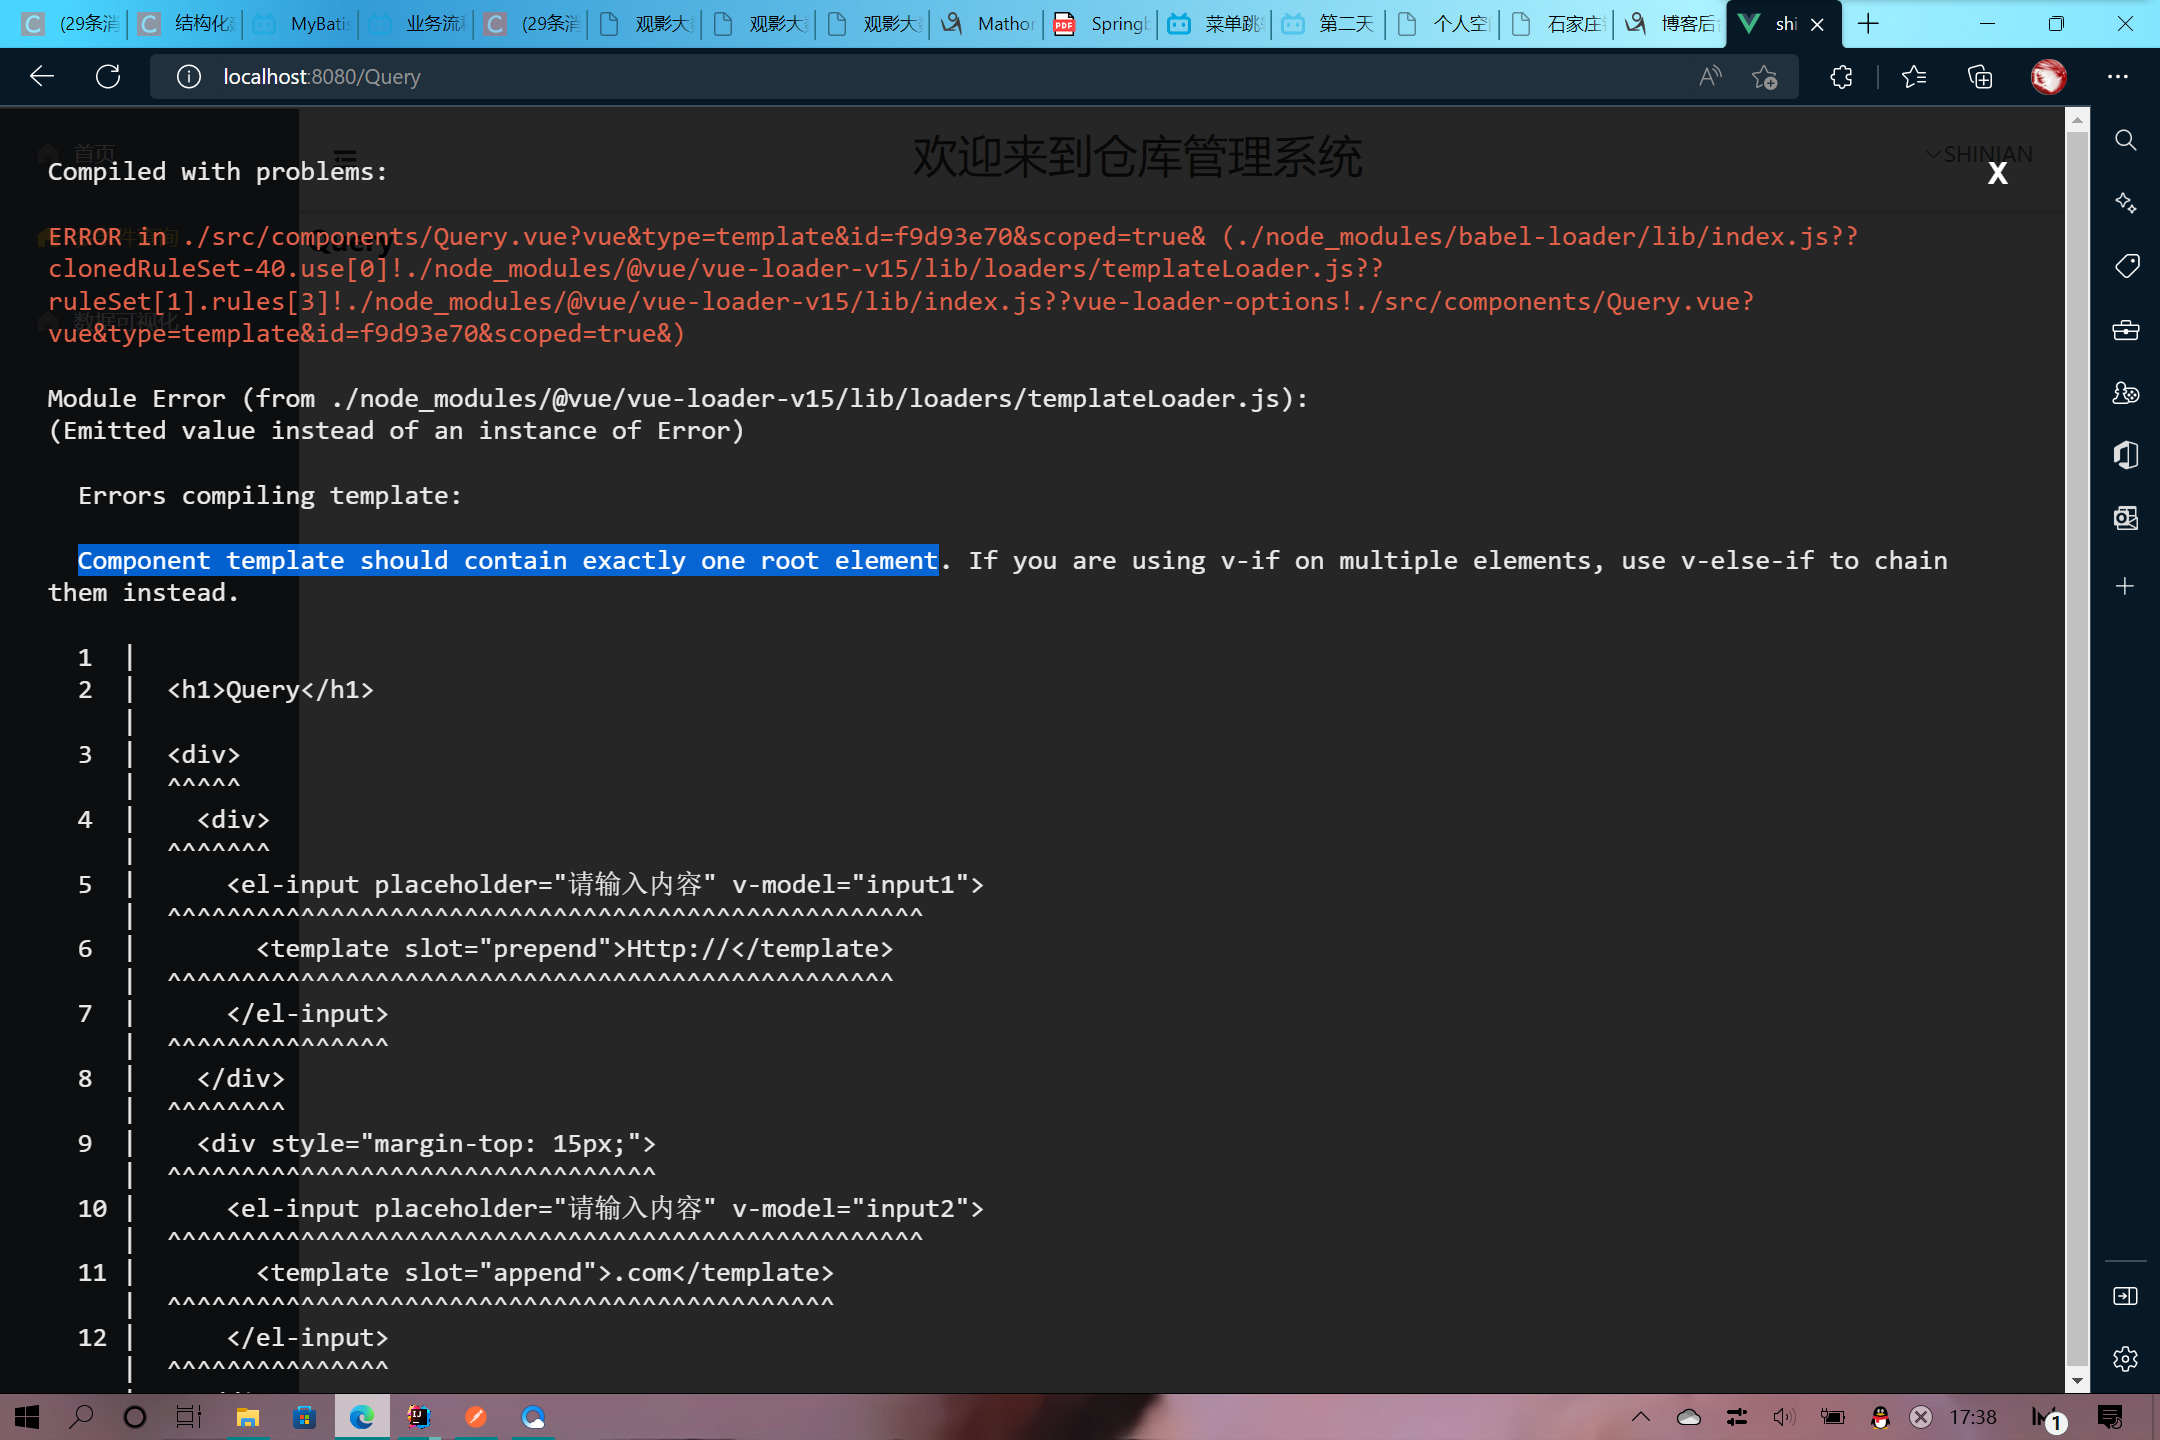The width and height of the screenshot is (2160, 1440).
Task: Click the page scrollbar down arrow
Action: [x=2077, y=1381]
